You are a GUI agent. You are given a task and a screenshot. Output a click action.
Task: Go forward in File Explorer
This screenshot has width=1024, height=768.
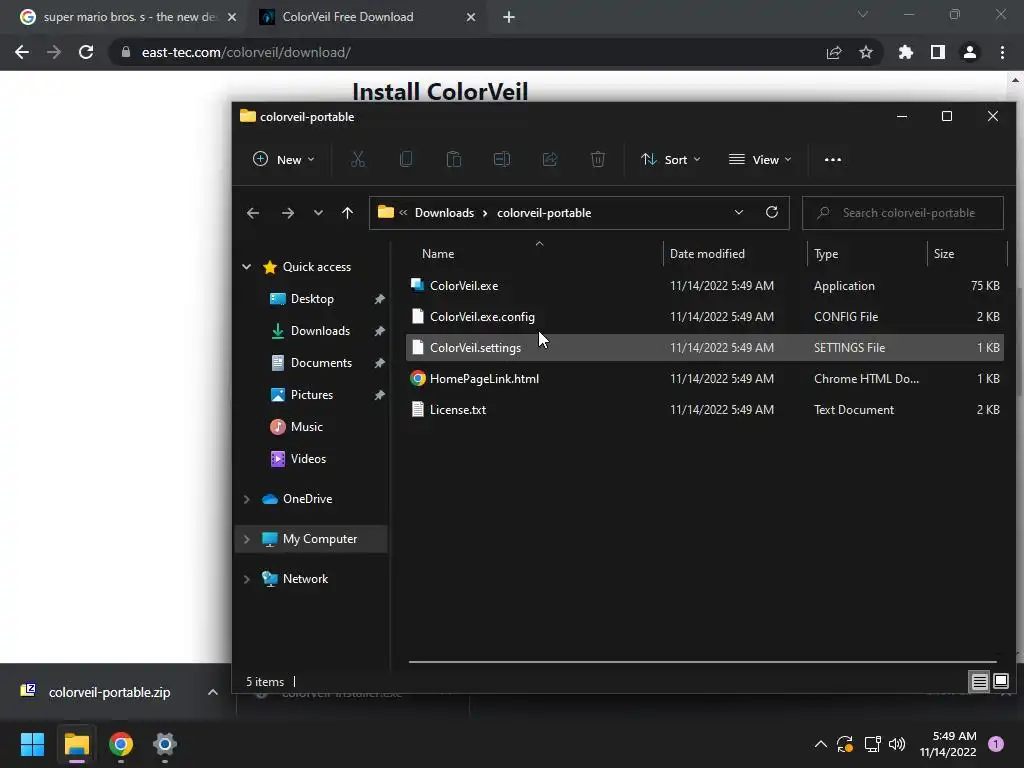pyautogui.click(x=287, y=213)
